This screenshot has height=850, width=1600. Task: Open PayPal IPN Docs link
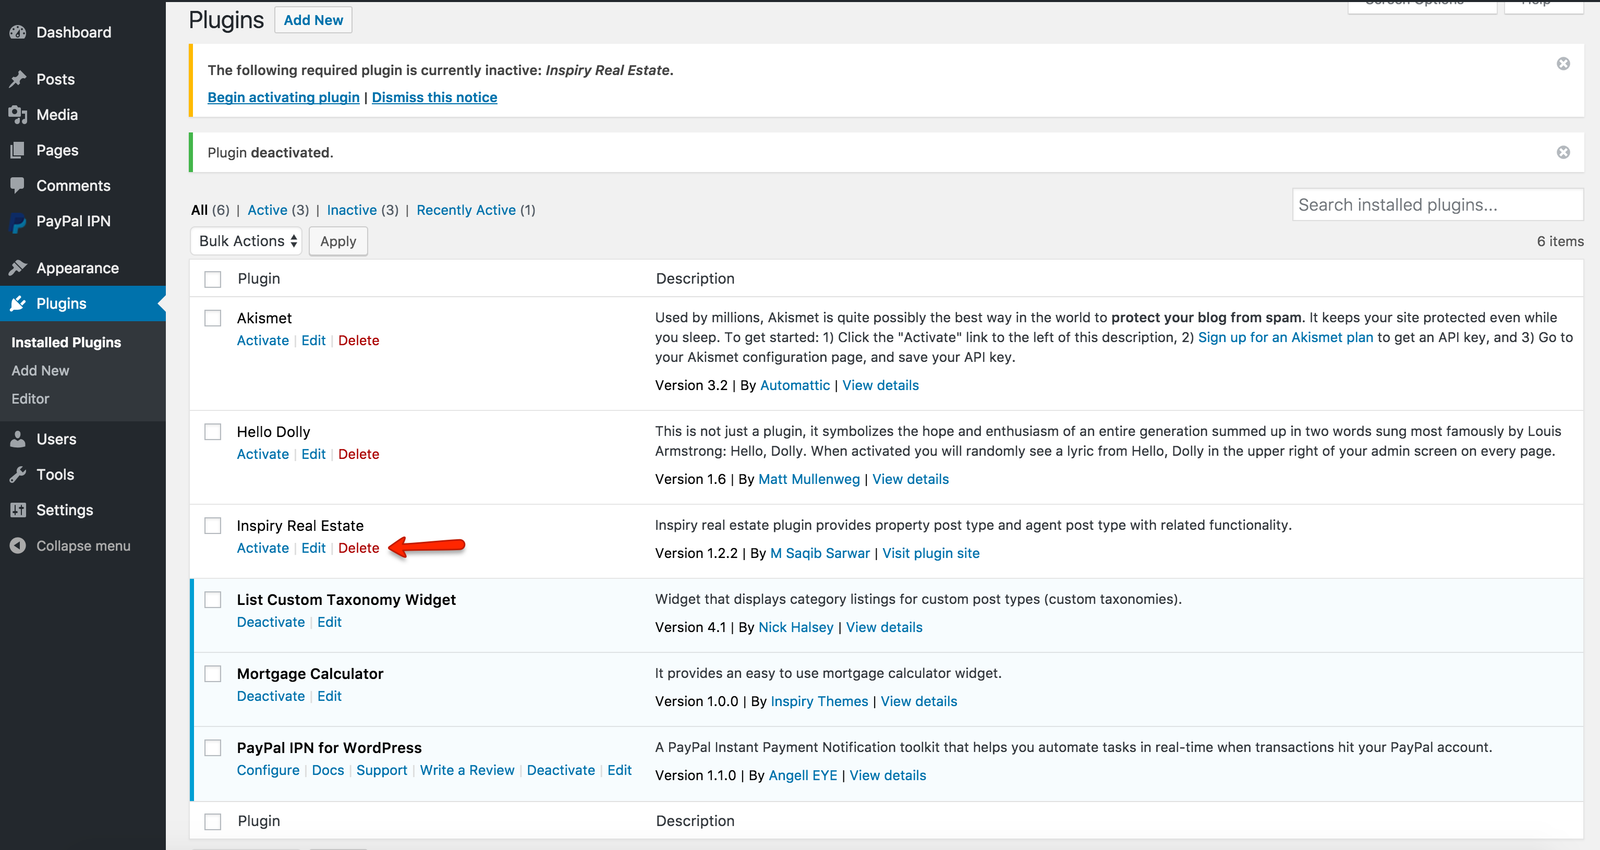point(328,770)
